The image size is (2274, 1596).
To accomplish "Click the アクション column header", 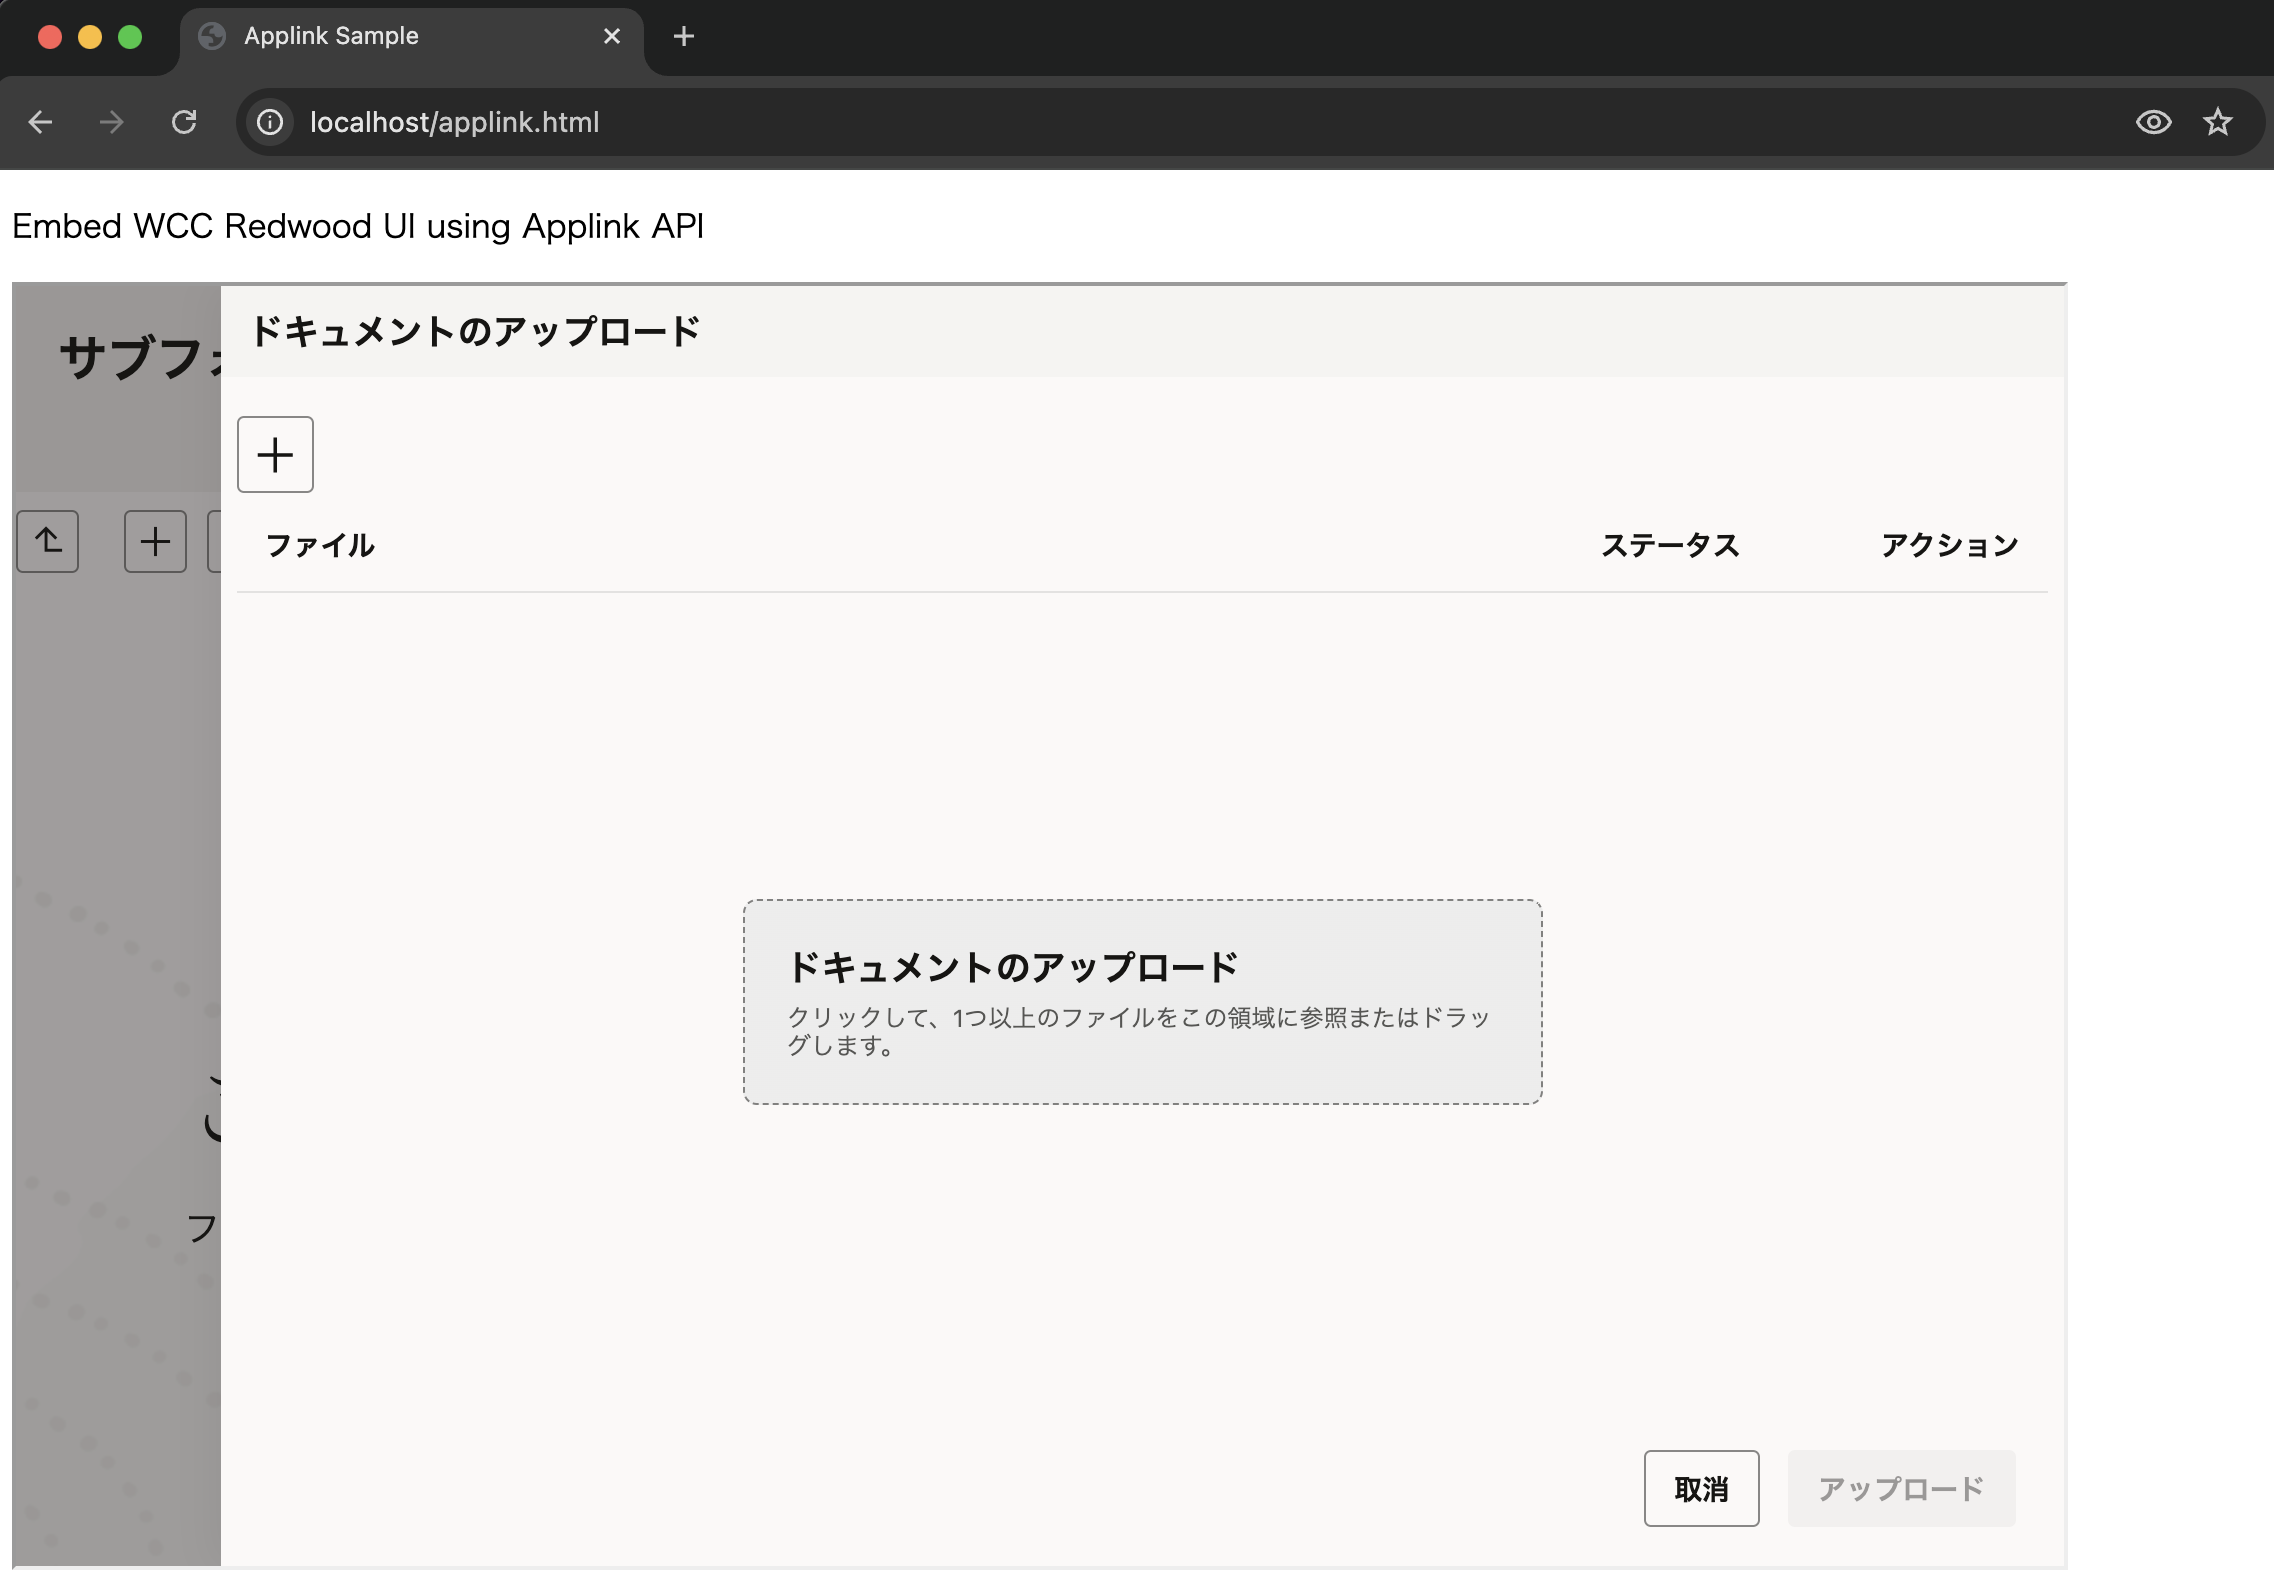I will (1949, 546).
